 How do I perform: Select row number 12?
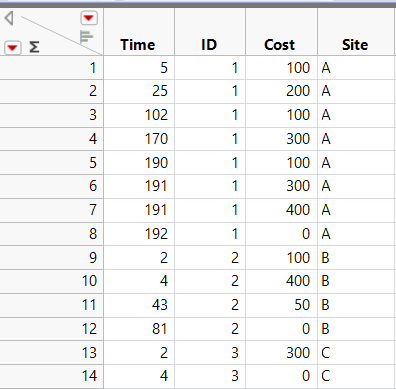pos(52,329)
